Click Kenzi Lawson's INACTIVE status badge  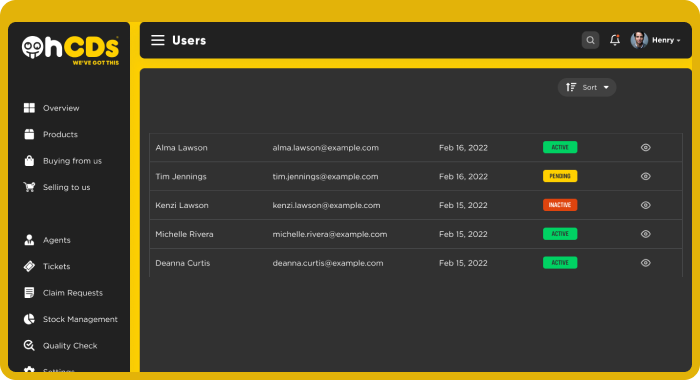click(560, 205)
